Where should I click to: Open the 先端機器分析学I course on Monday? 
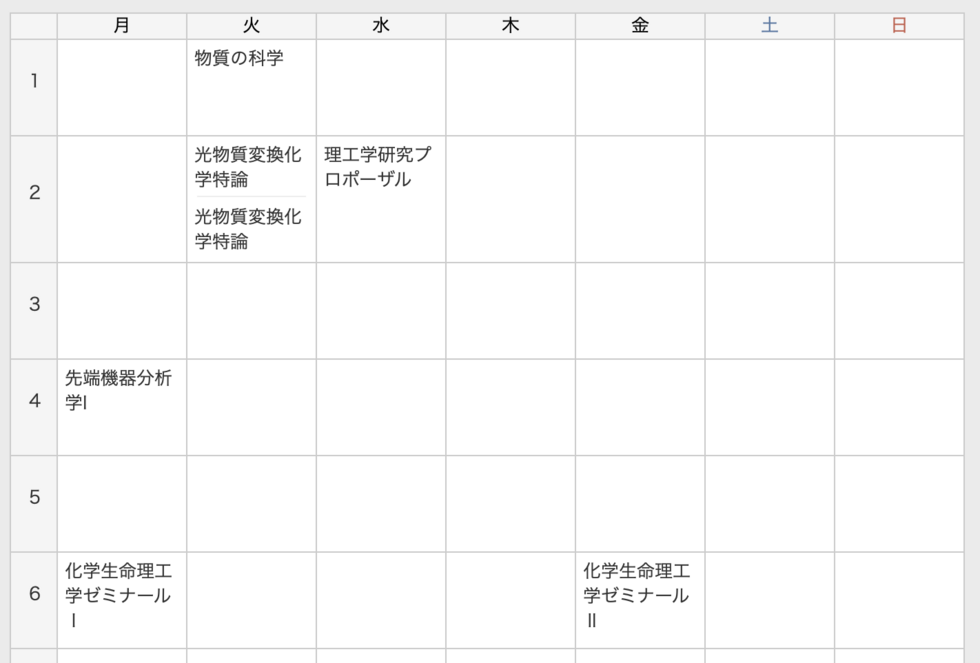[120, 395]
